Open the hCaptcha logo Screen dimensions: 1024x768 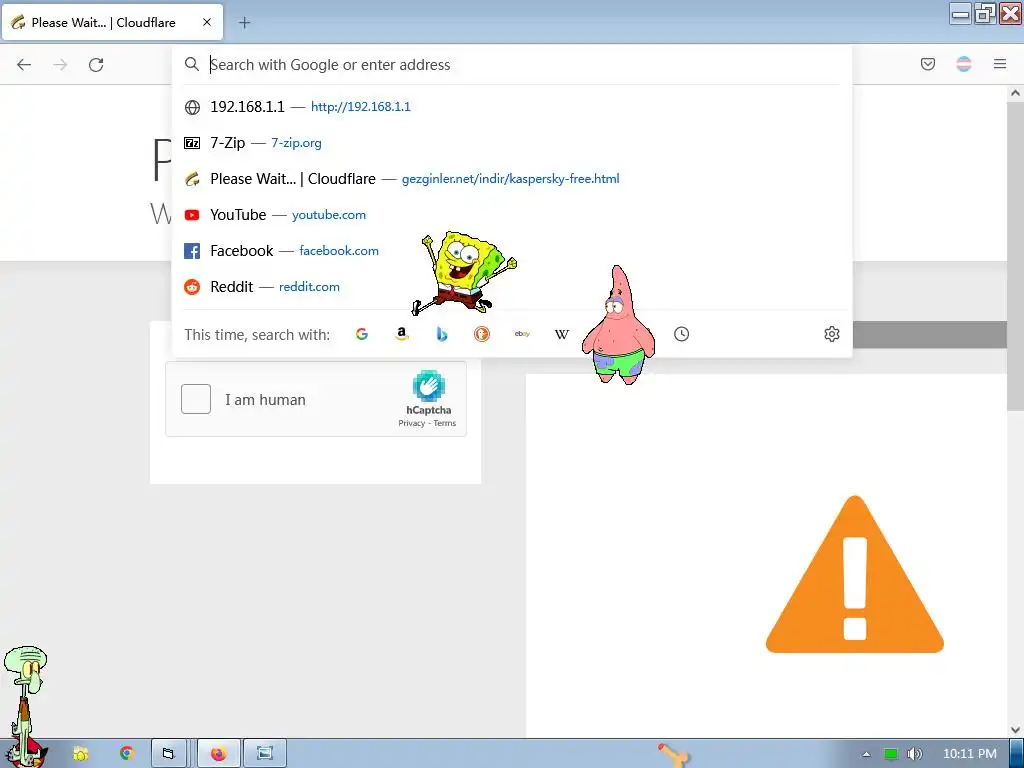pyautogui.click(x=428, y=385)
